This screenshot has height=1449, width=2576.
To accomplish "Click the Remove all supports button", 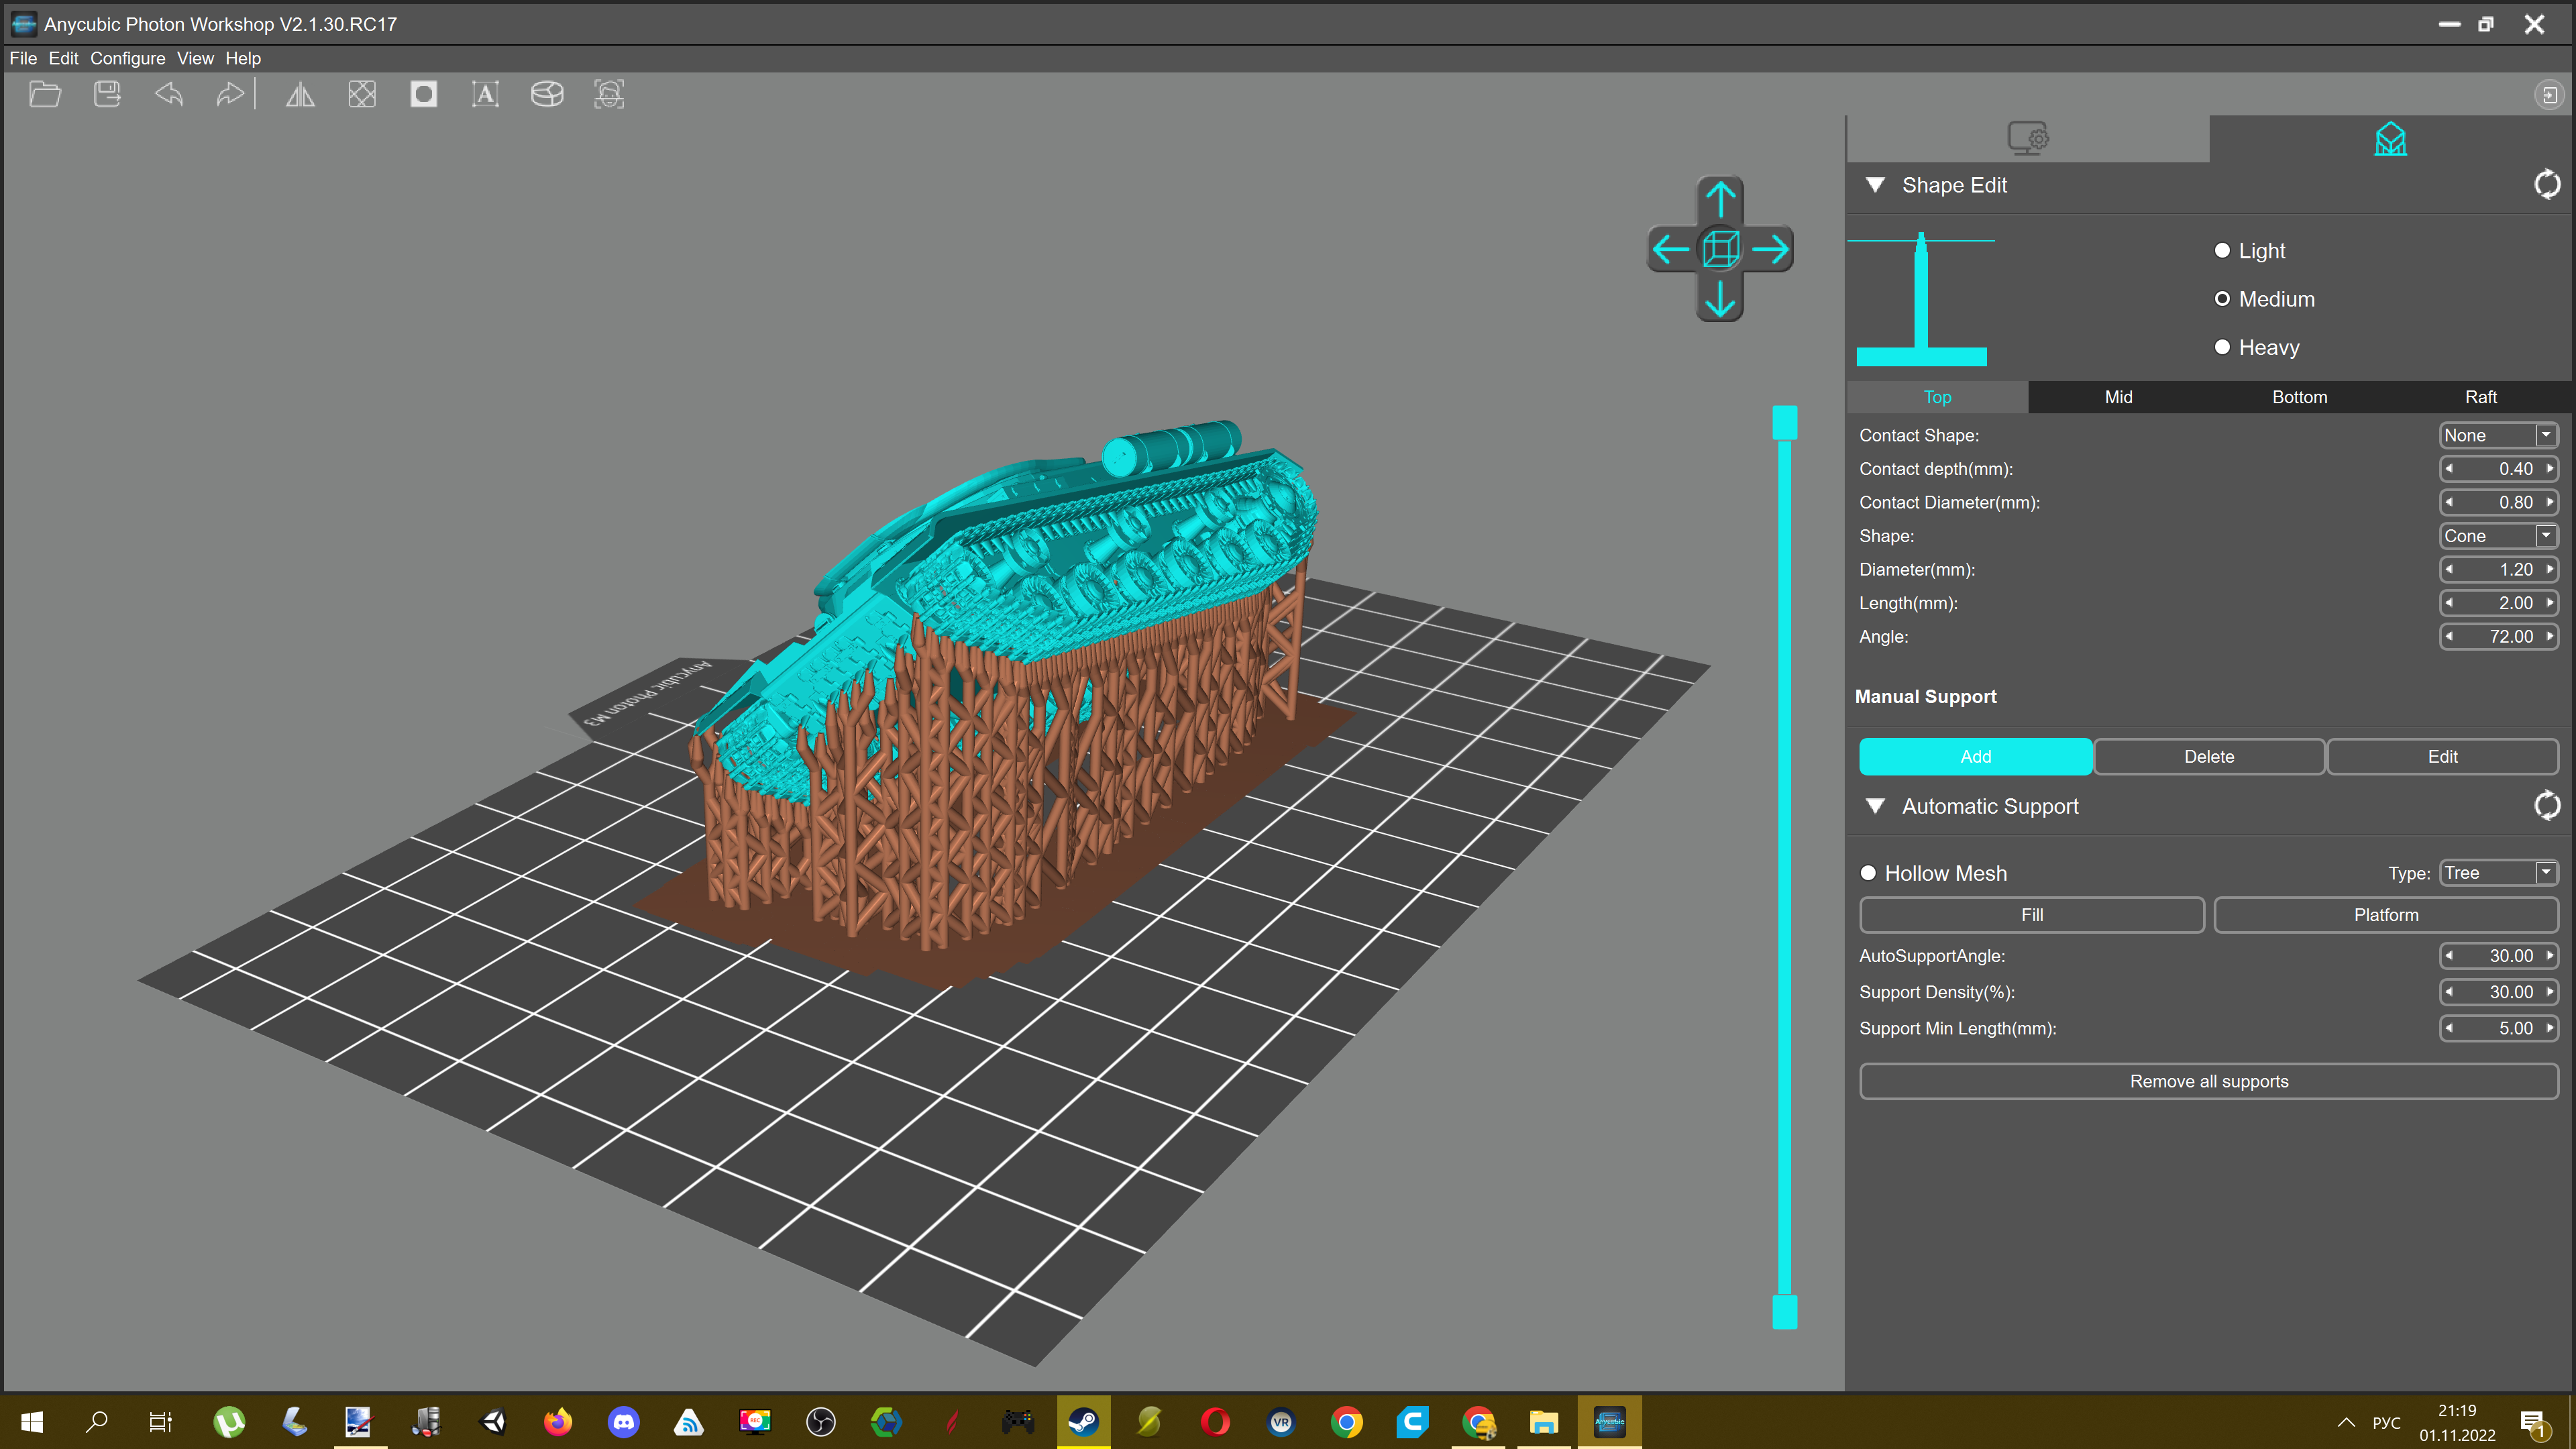I will (x=2208, y=1081).
